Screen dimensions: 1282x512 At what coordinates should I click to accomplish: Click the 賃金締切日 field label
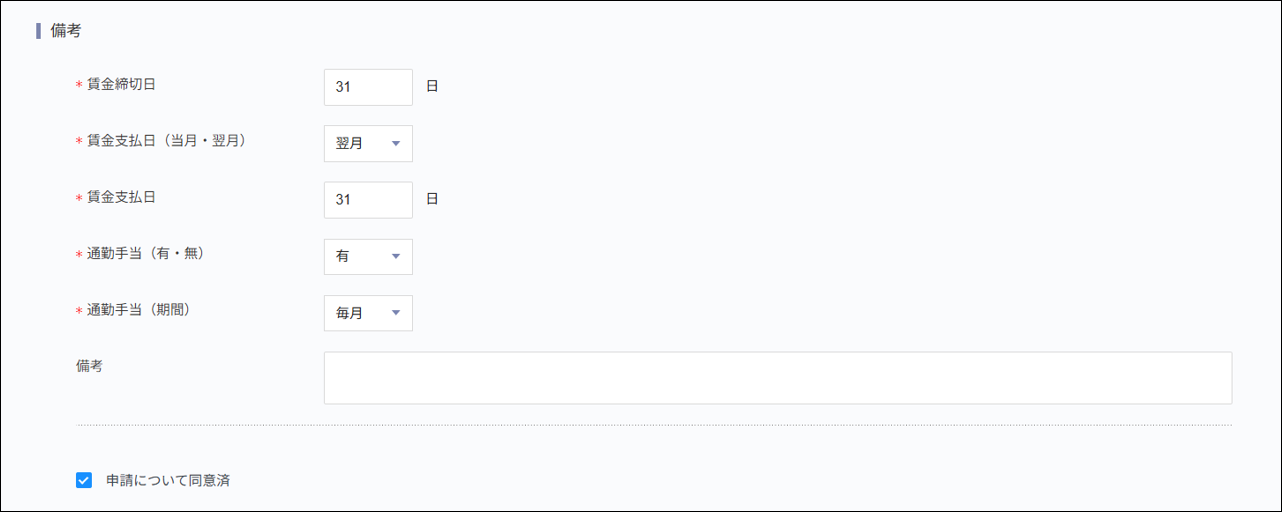point(121,84)
